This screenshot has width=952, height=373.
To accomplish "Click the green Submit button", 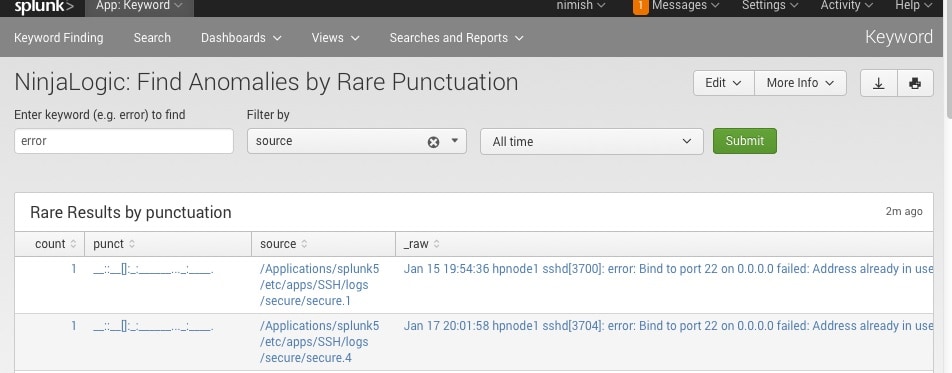I will tap(744, 141).
